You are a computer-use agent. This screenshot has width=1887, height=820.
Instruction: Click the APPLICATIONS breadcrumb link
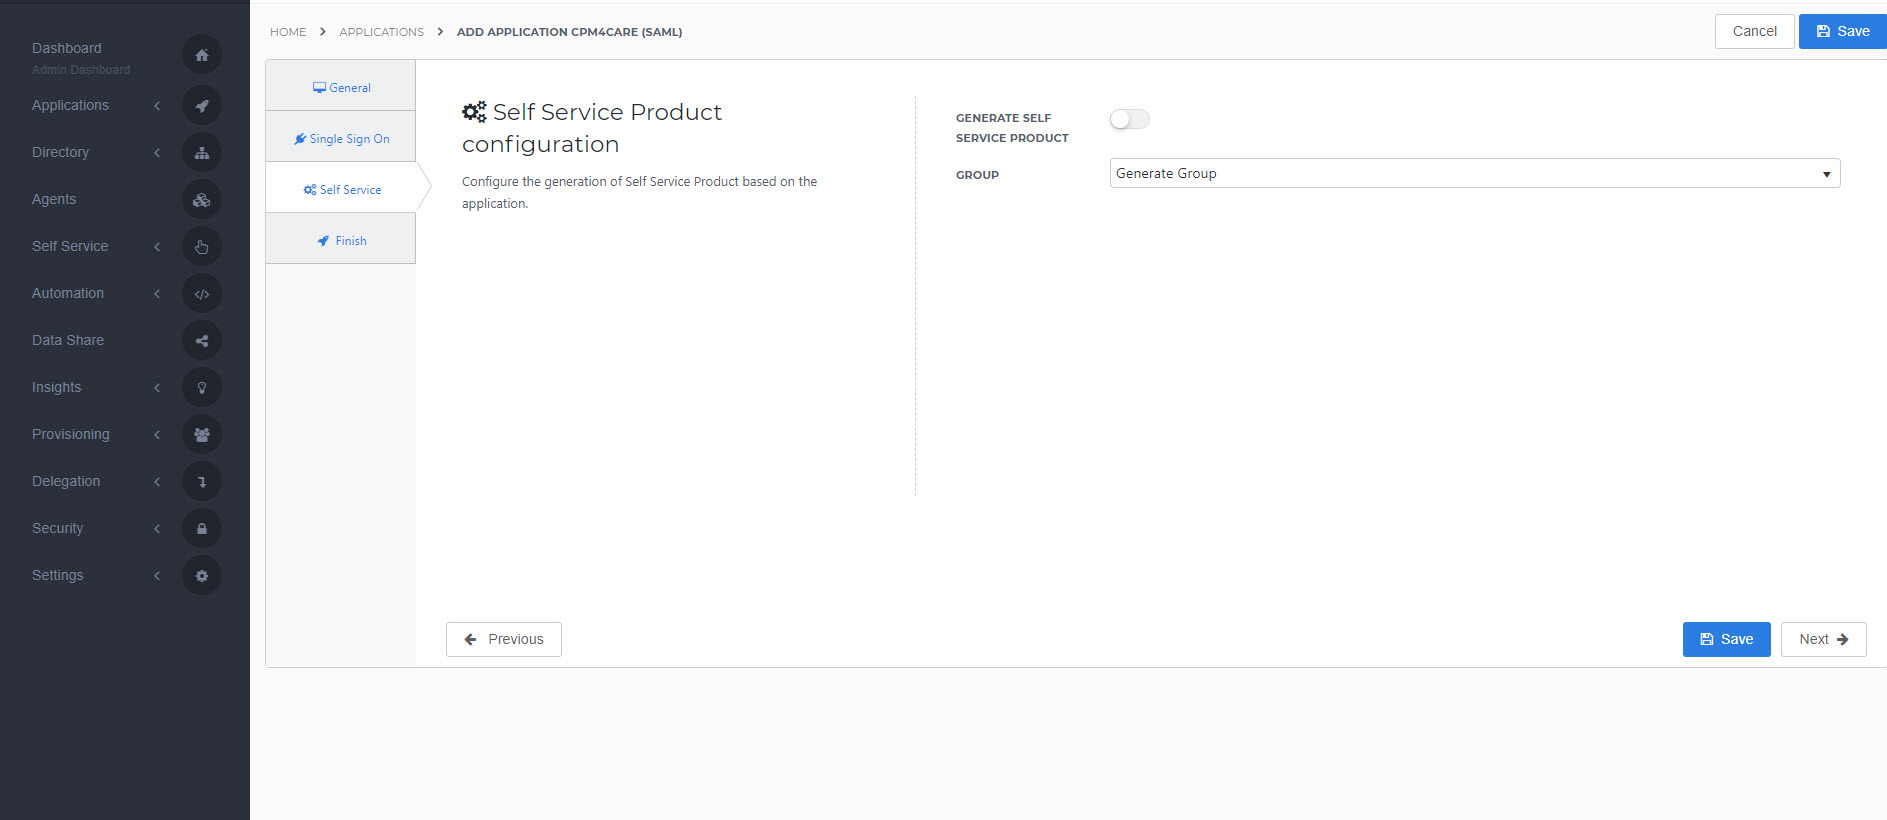[x=381, y=32]
